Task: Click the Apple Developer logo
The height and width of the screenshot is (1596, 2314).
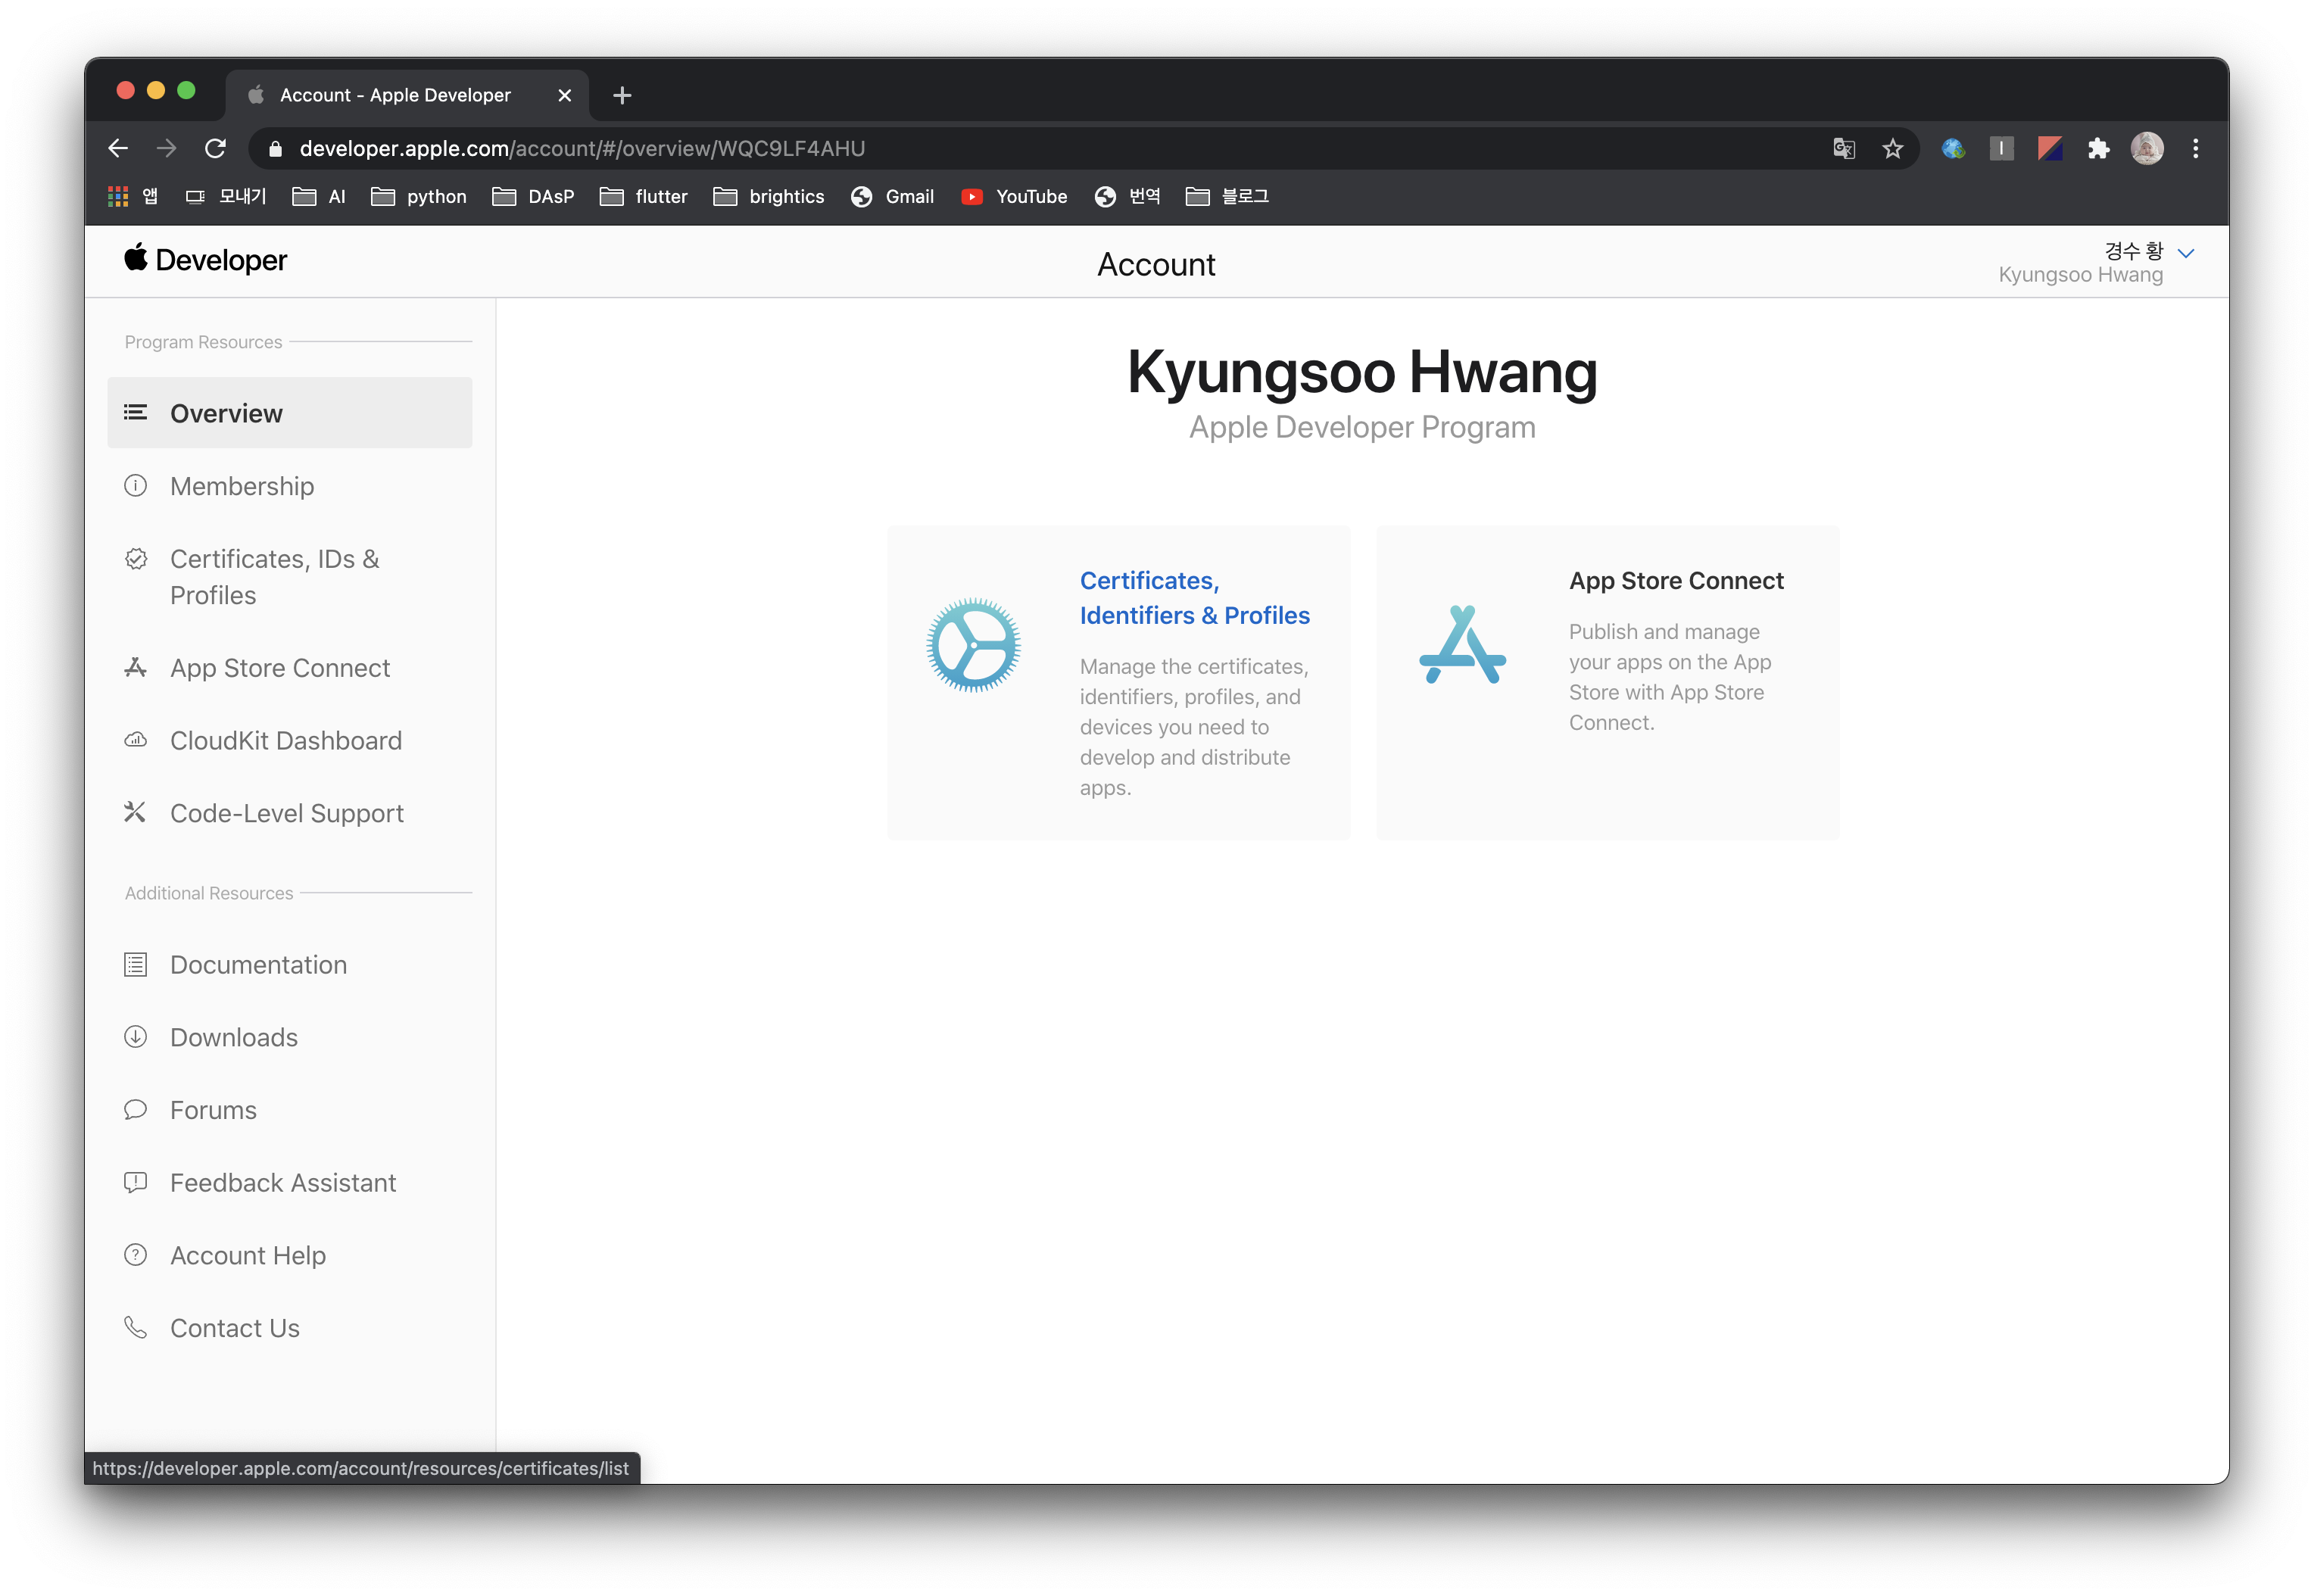Action: click(206, 260)
